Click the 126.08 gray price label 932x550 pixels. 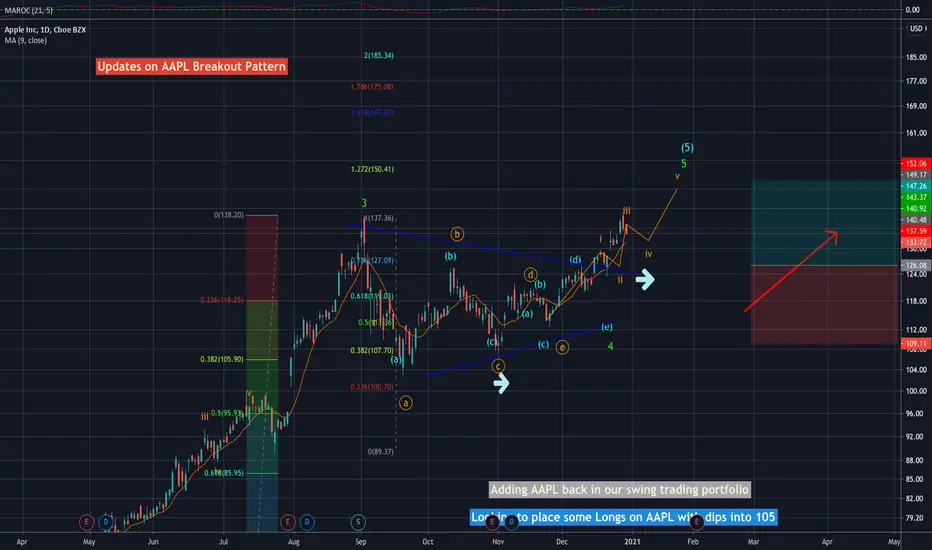[x=916, y=265]
